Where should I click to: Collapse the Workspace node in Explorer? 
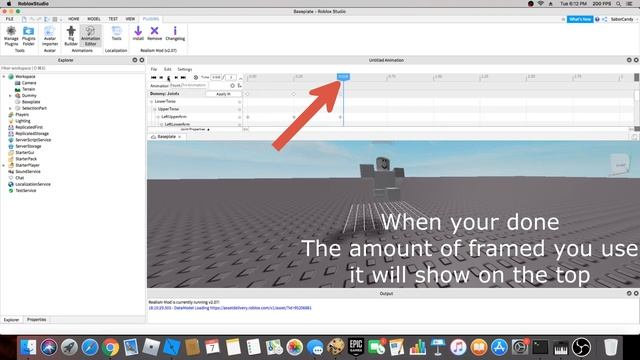[4, 77]
